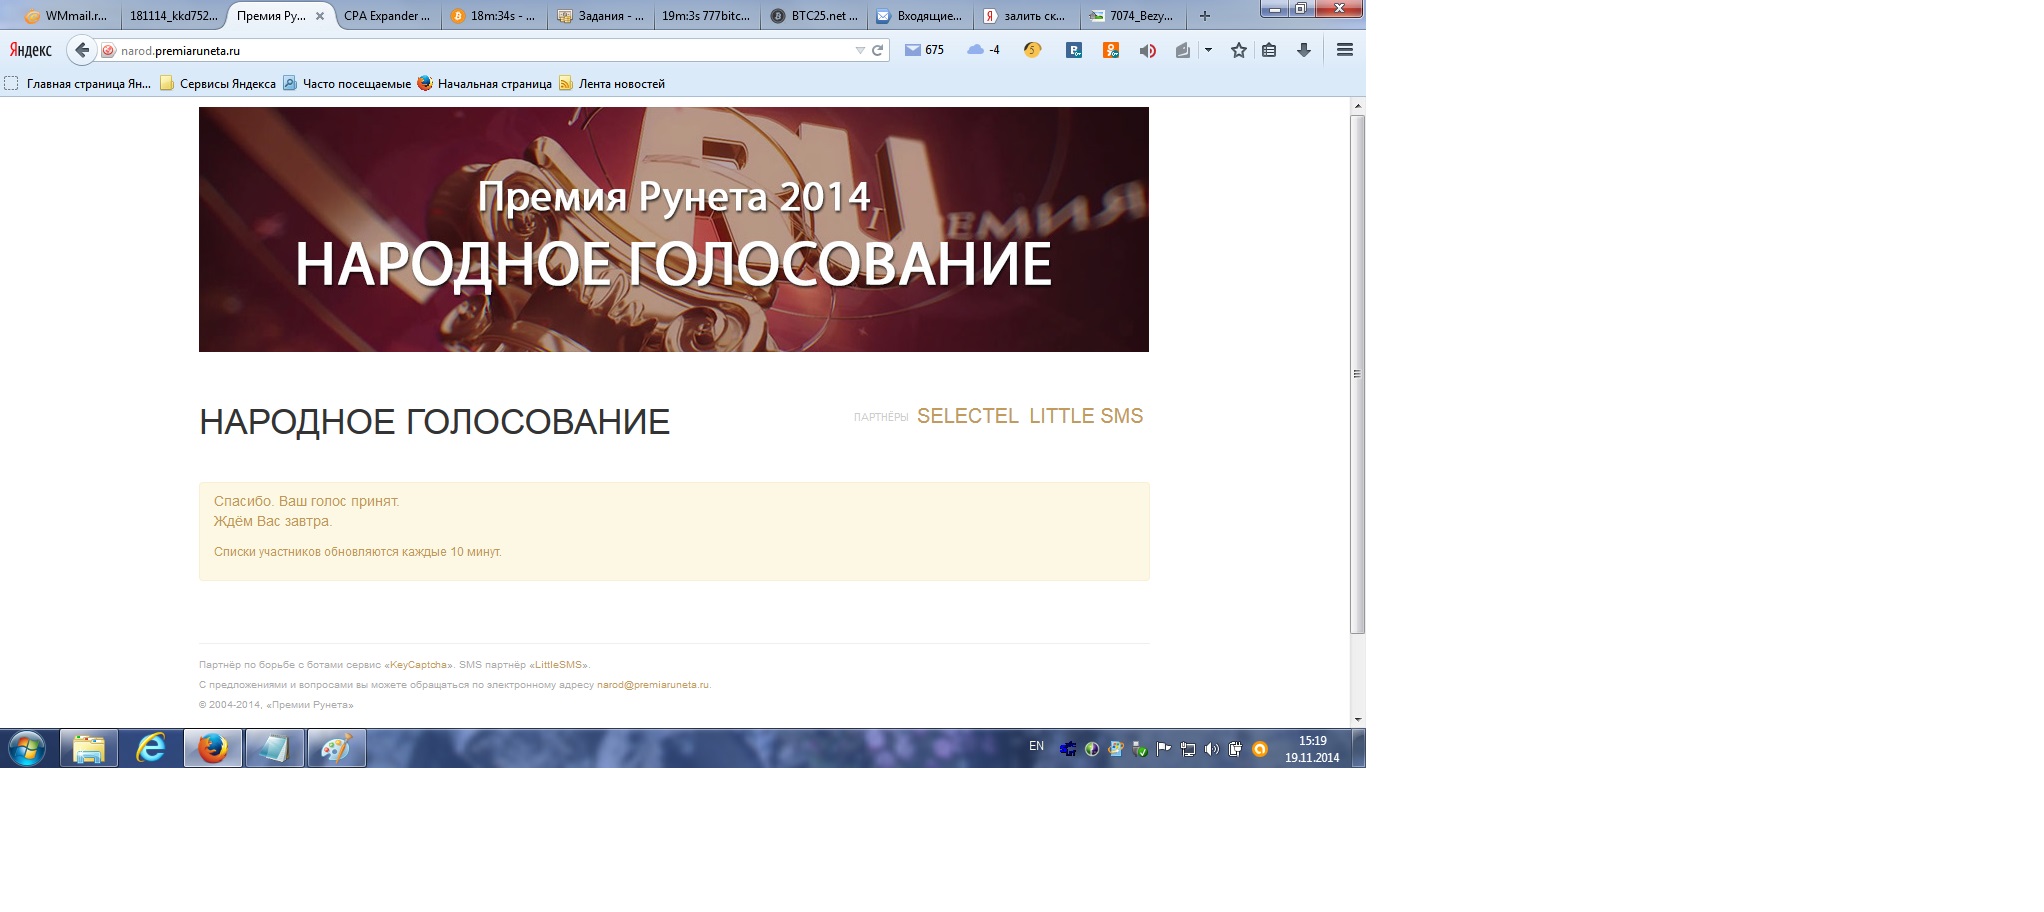Open the LittleSMS link in the footer
The width and height of the screenshot is (2044, 912).
point(558,665)
